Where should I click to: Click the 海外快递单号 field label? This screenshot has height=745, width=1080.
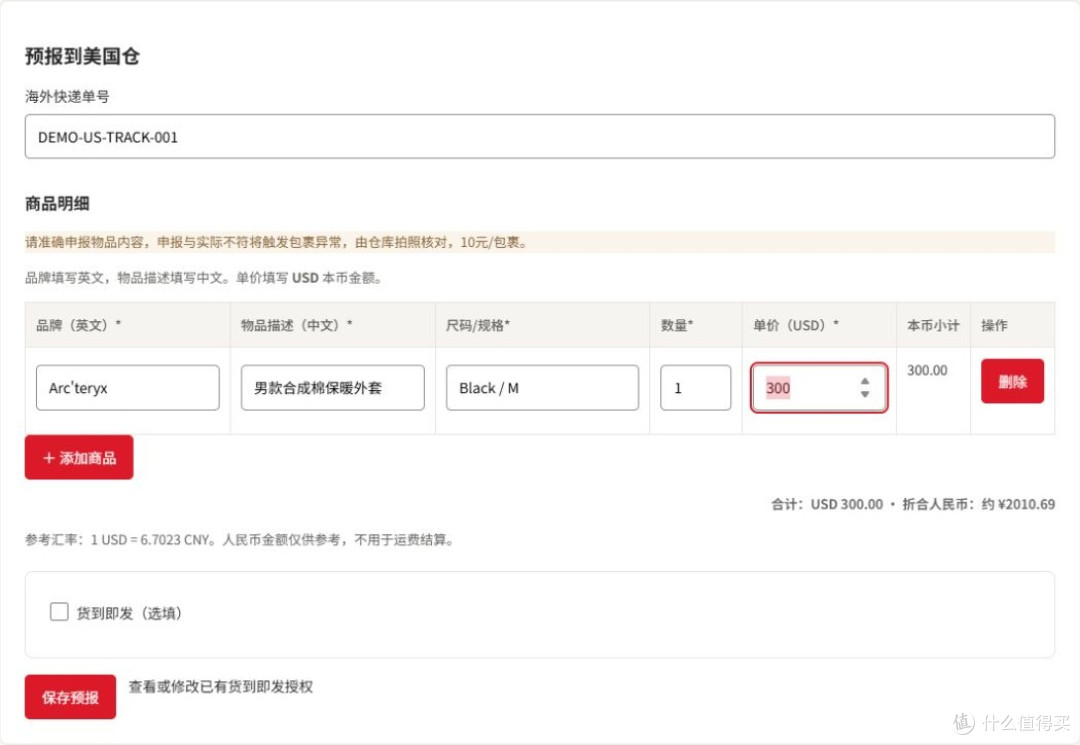[x=68, y=96]
